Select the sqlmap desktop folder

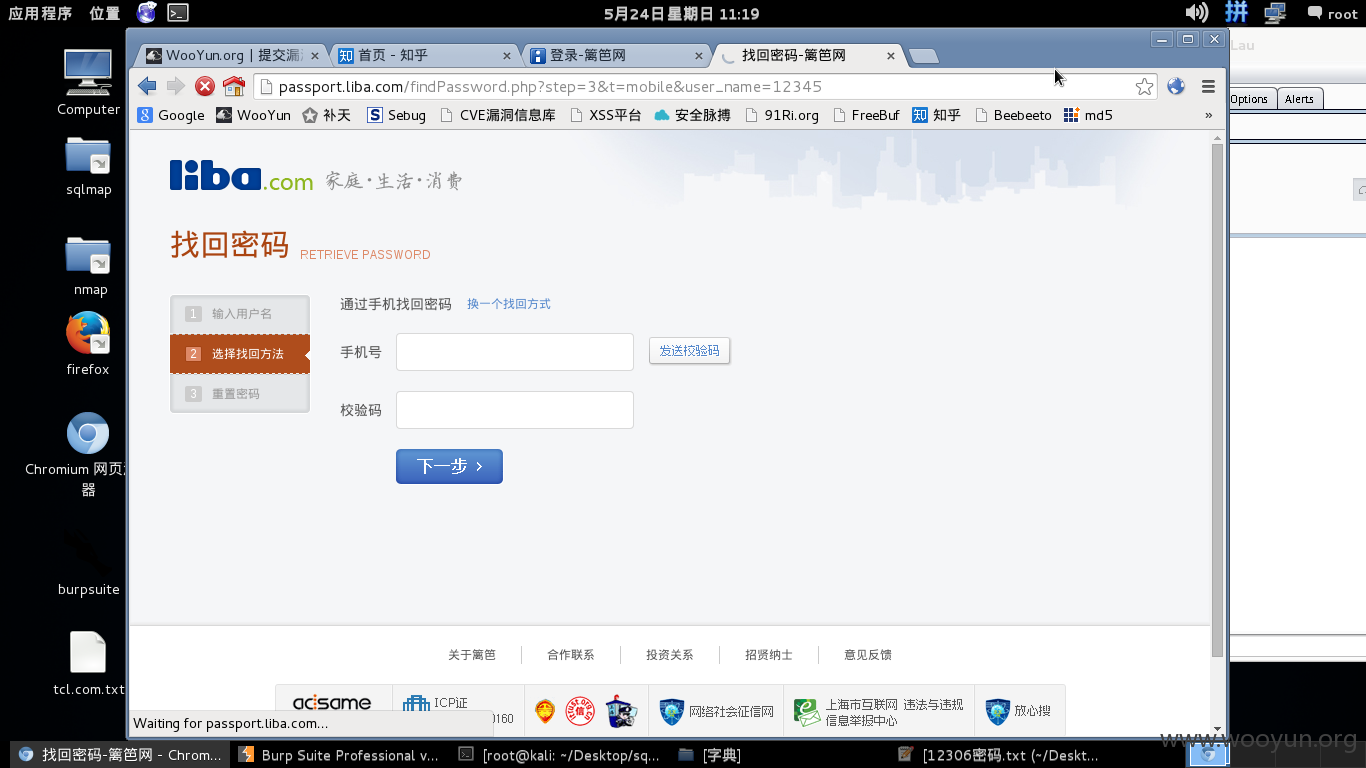88,166
